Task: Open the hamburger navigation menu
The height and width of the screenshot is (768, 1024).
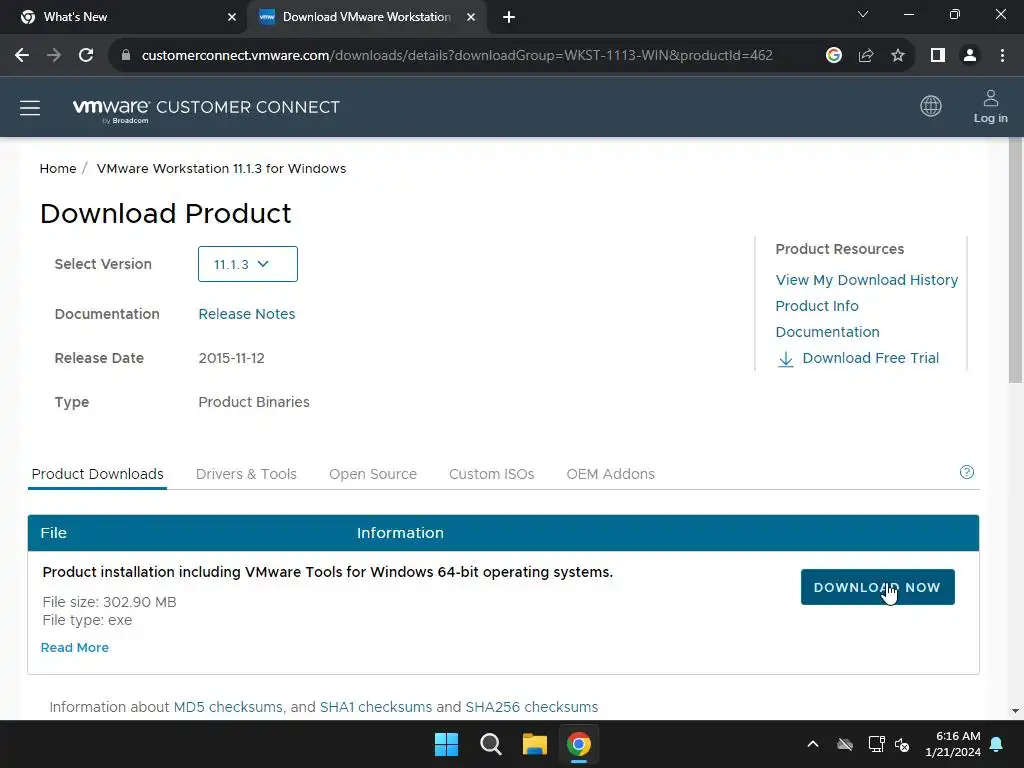Action: point(30,108)
